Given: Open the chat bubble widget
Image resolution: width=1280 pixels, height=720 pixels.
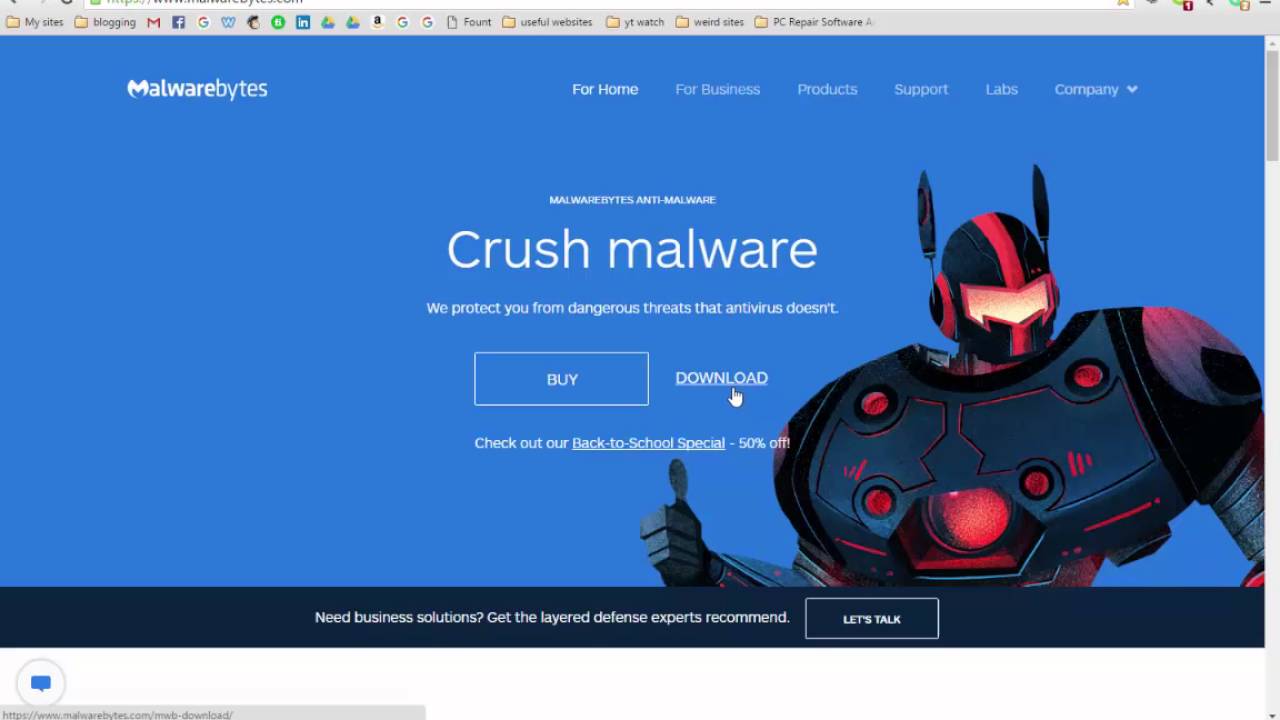Looking at the screenshot, I should coord(41,684).
